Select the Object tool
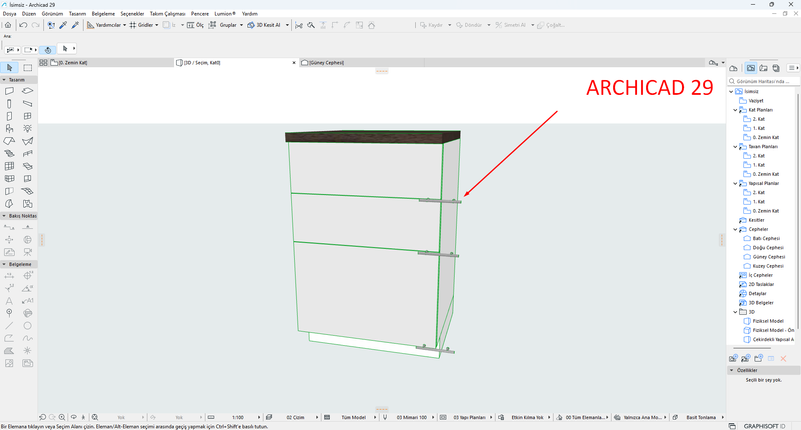The width and height of the screenshot is (801, 430). (9, 129)
